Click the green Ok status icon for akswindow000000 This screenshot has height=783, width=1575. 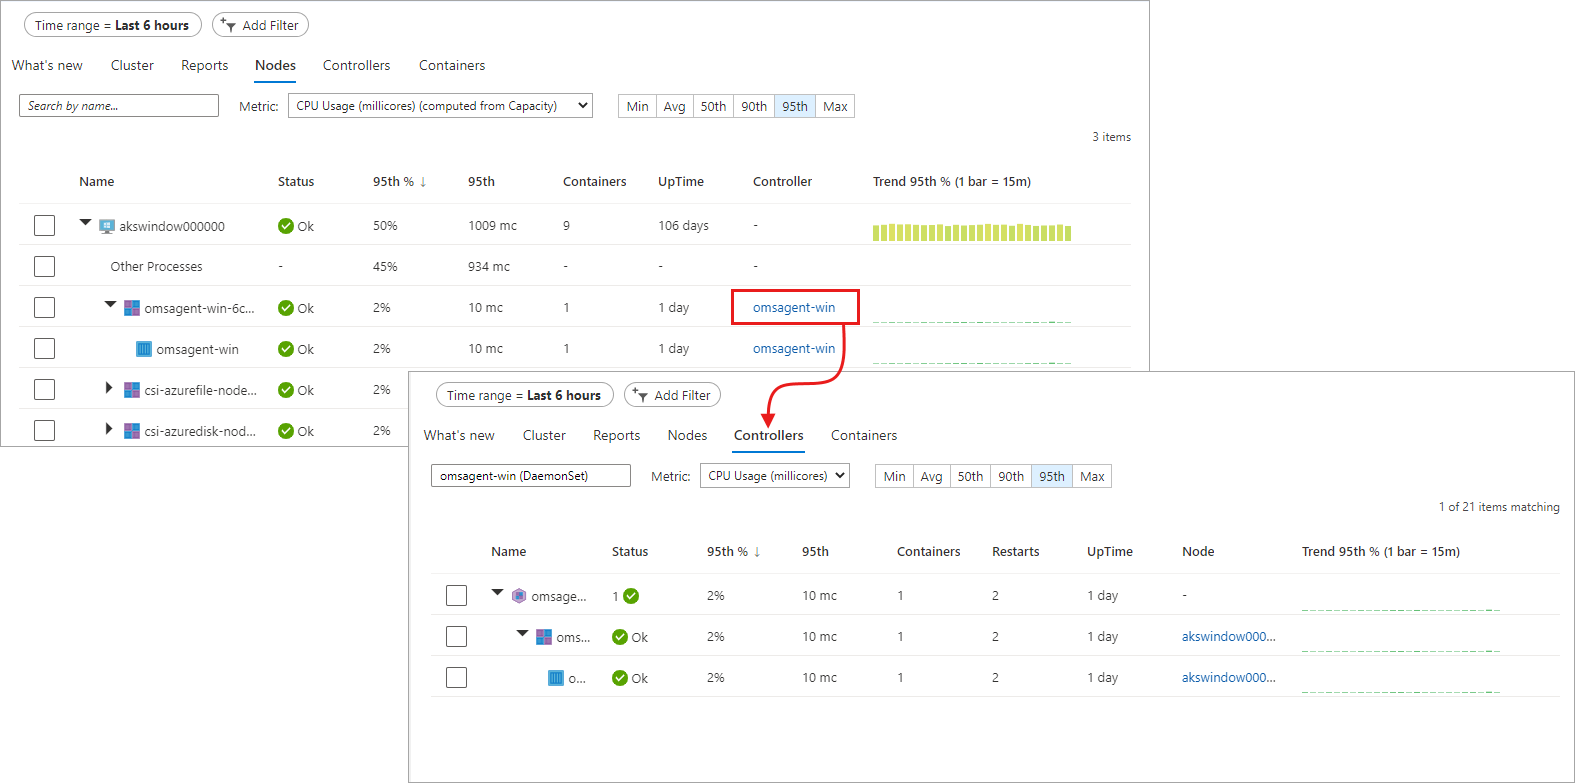click(286, 226)
